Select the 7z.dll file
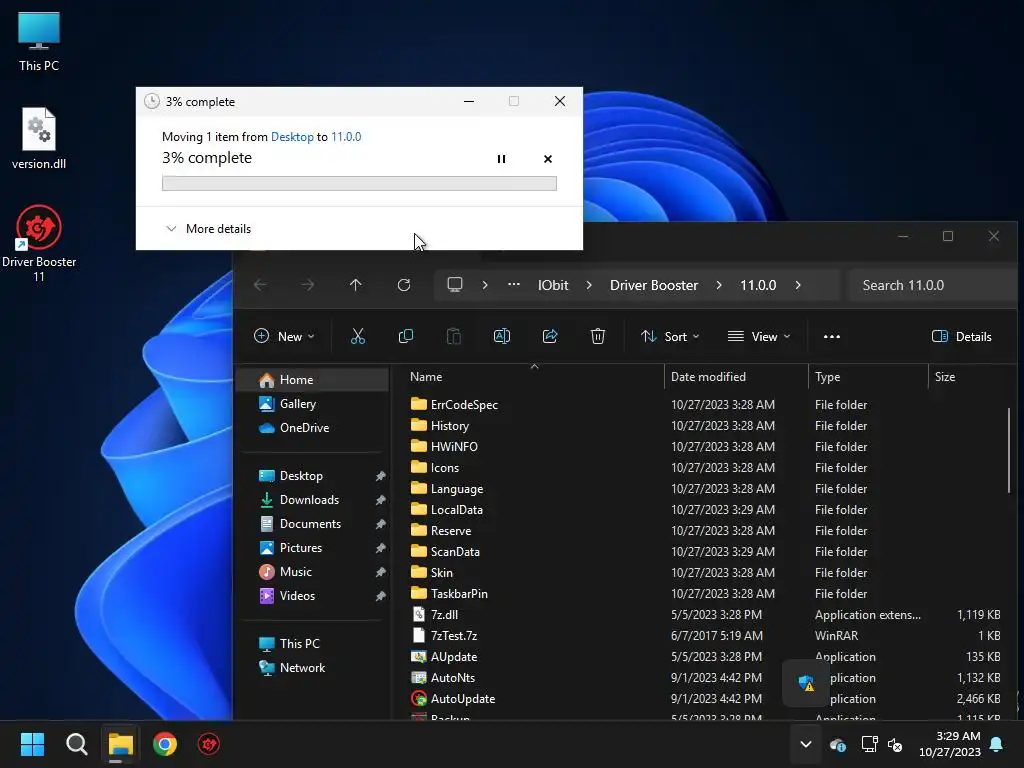The height and width of the screenshot is (768, 1024). coord(444,615)
